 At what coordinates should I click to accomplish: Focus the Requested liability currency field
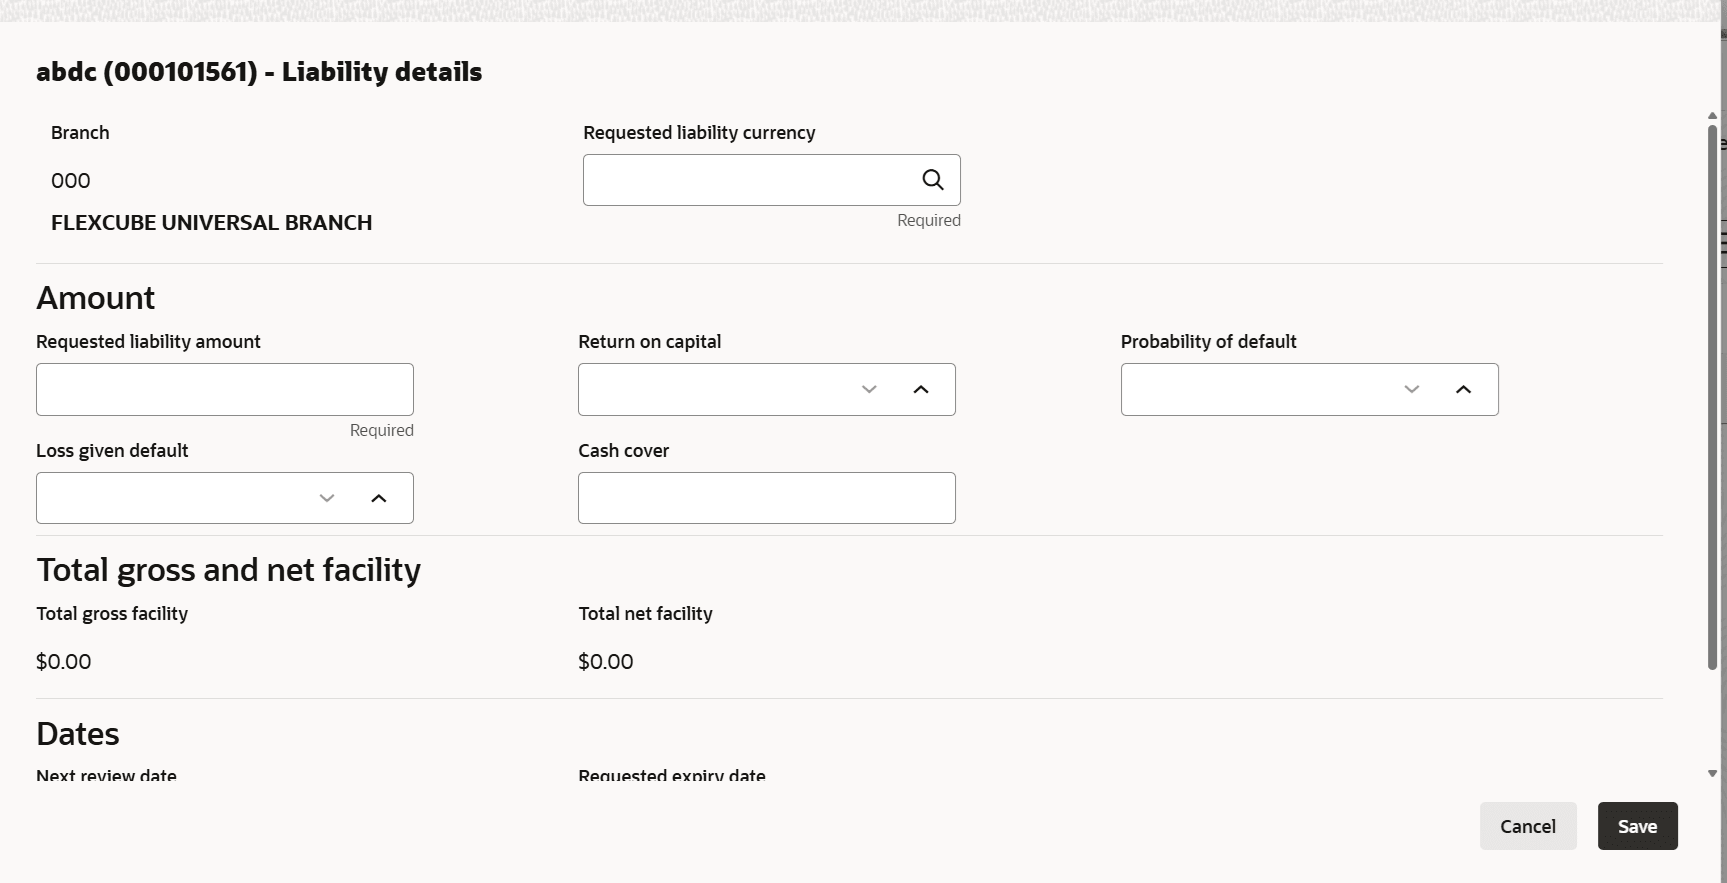[x=745, y=180]
